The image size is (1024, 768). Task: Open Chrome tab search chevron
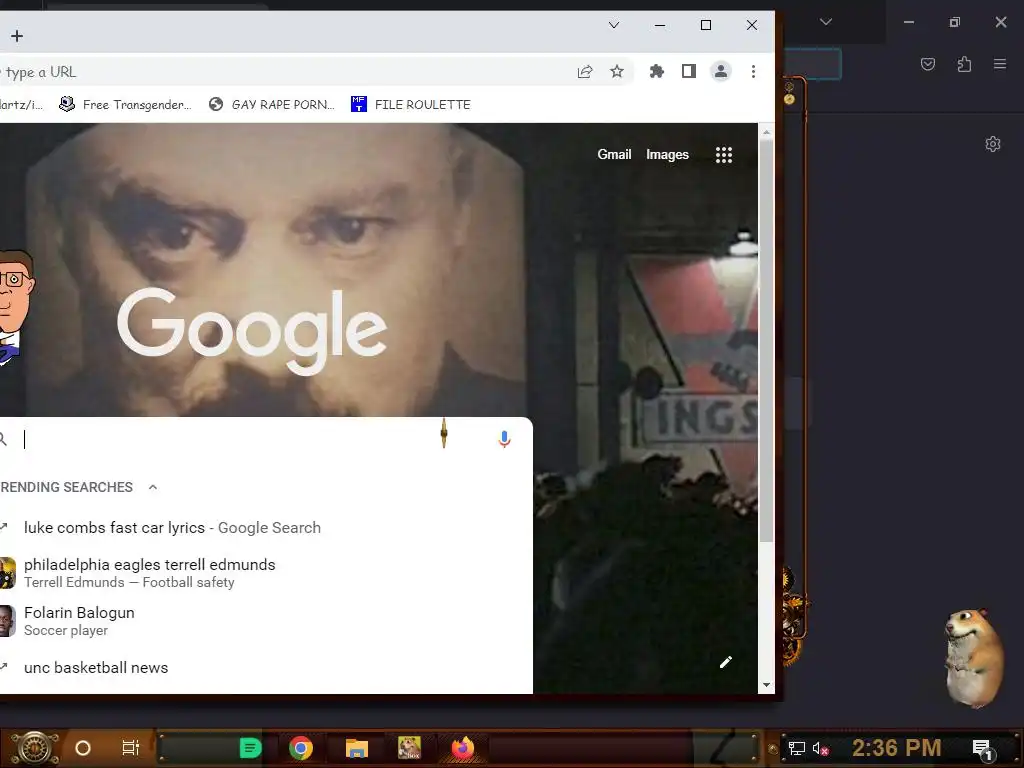[x=613, y=25]
